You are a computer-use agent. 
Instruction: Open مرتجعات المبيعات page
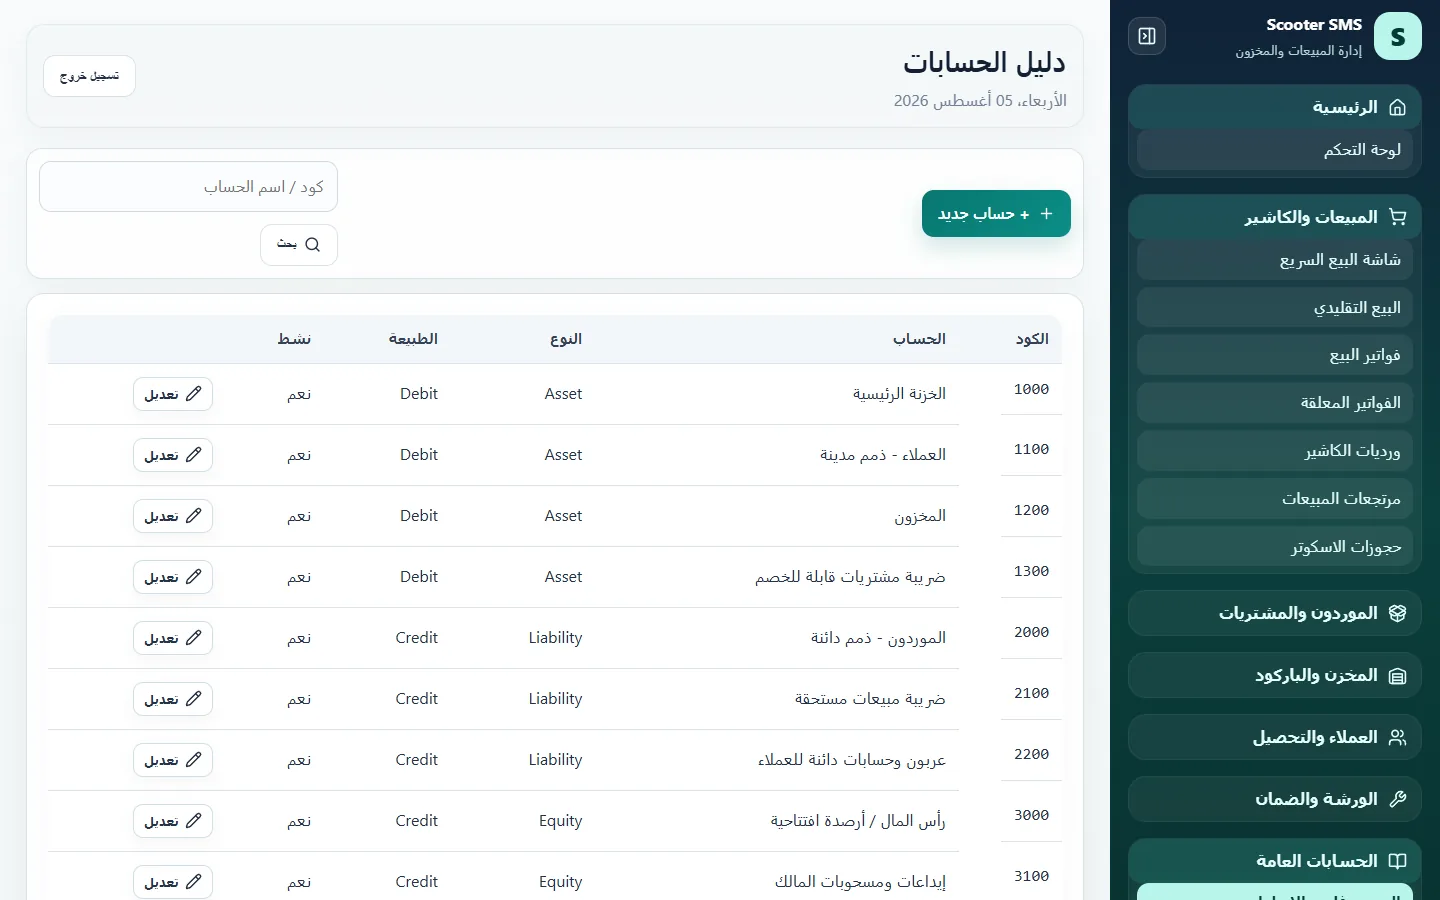point(1275,499)
